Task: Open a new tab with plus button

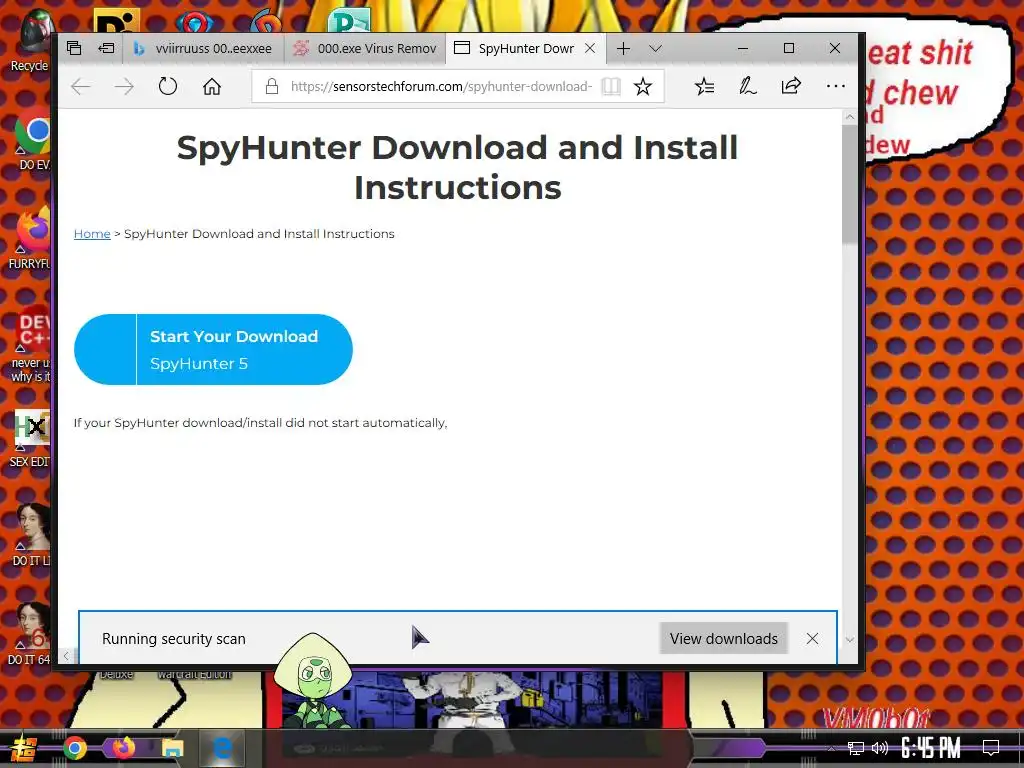Action: (623, 48)
